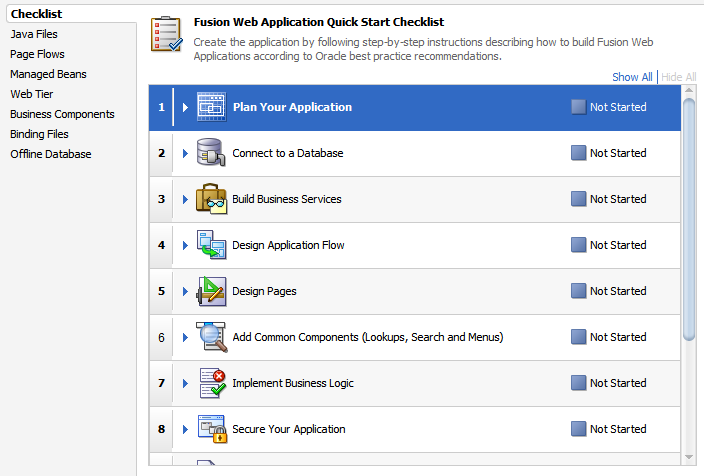Click the Not Started label for Secure Your Application
This screenshot has width=704, height=476.
(x=618, y=429)
